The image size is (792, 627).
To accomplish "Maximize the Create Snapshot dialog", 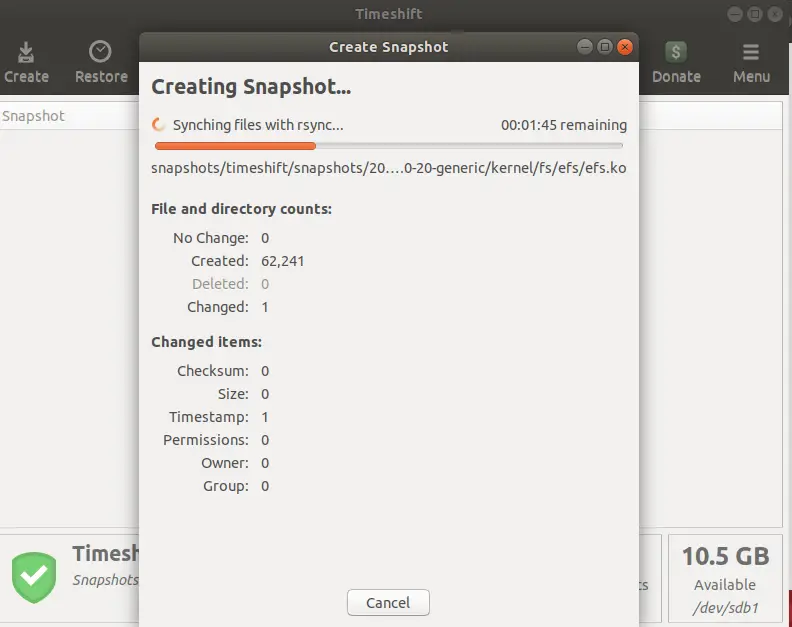I will click(x=605, y=47).
